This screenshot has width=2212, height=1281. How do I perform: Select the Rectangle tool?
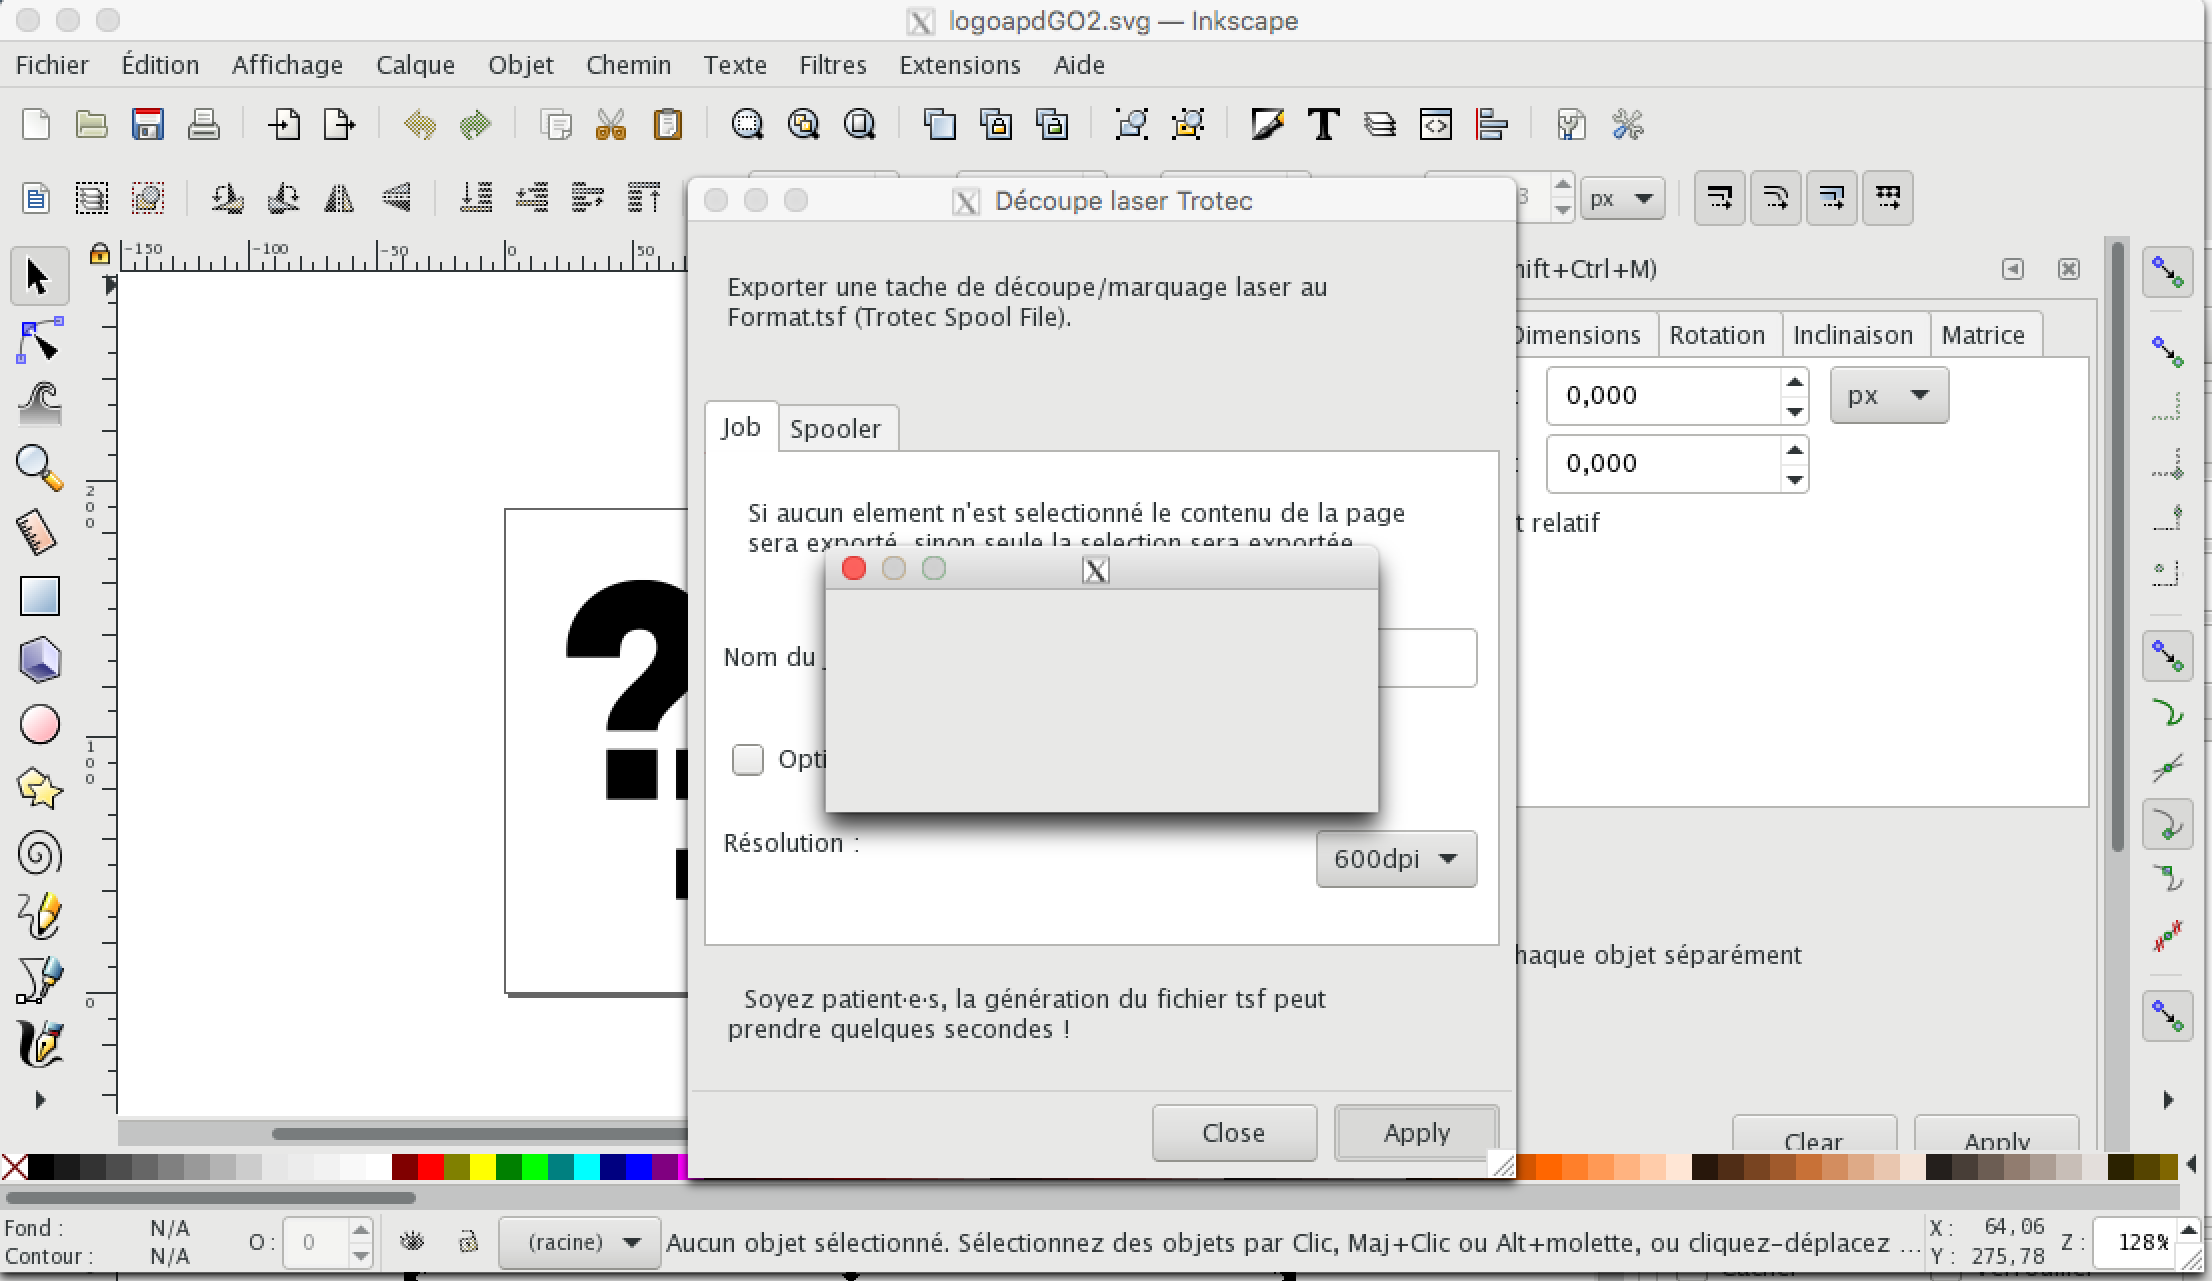point(39,596)
